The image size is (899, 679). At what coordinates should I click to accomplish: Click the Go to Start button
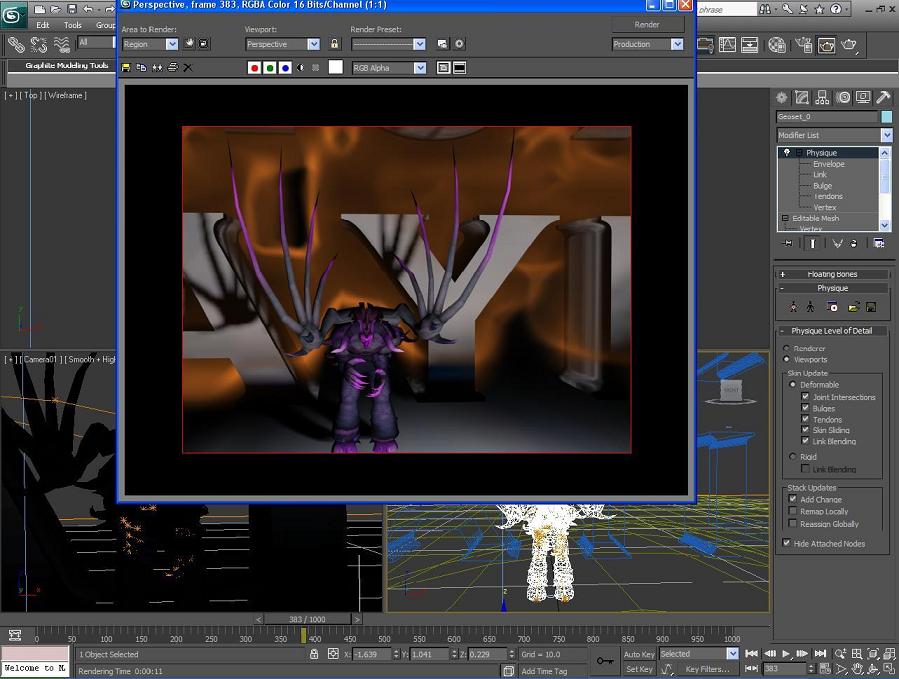point(751,654)
